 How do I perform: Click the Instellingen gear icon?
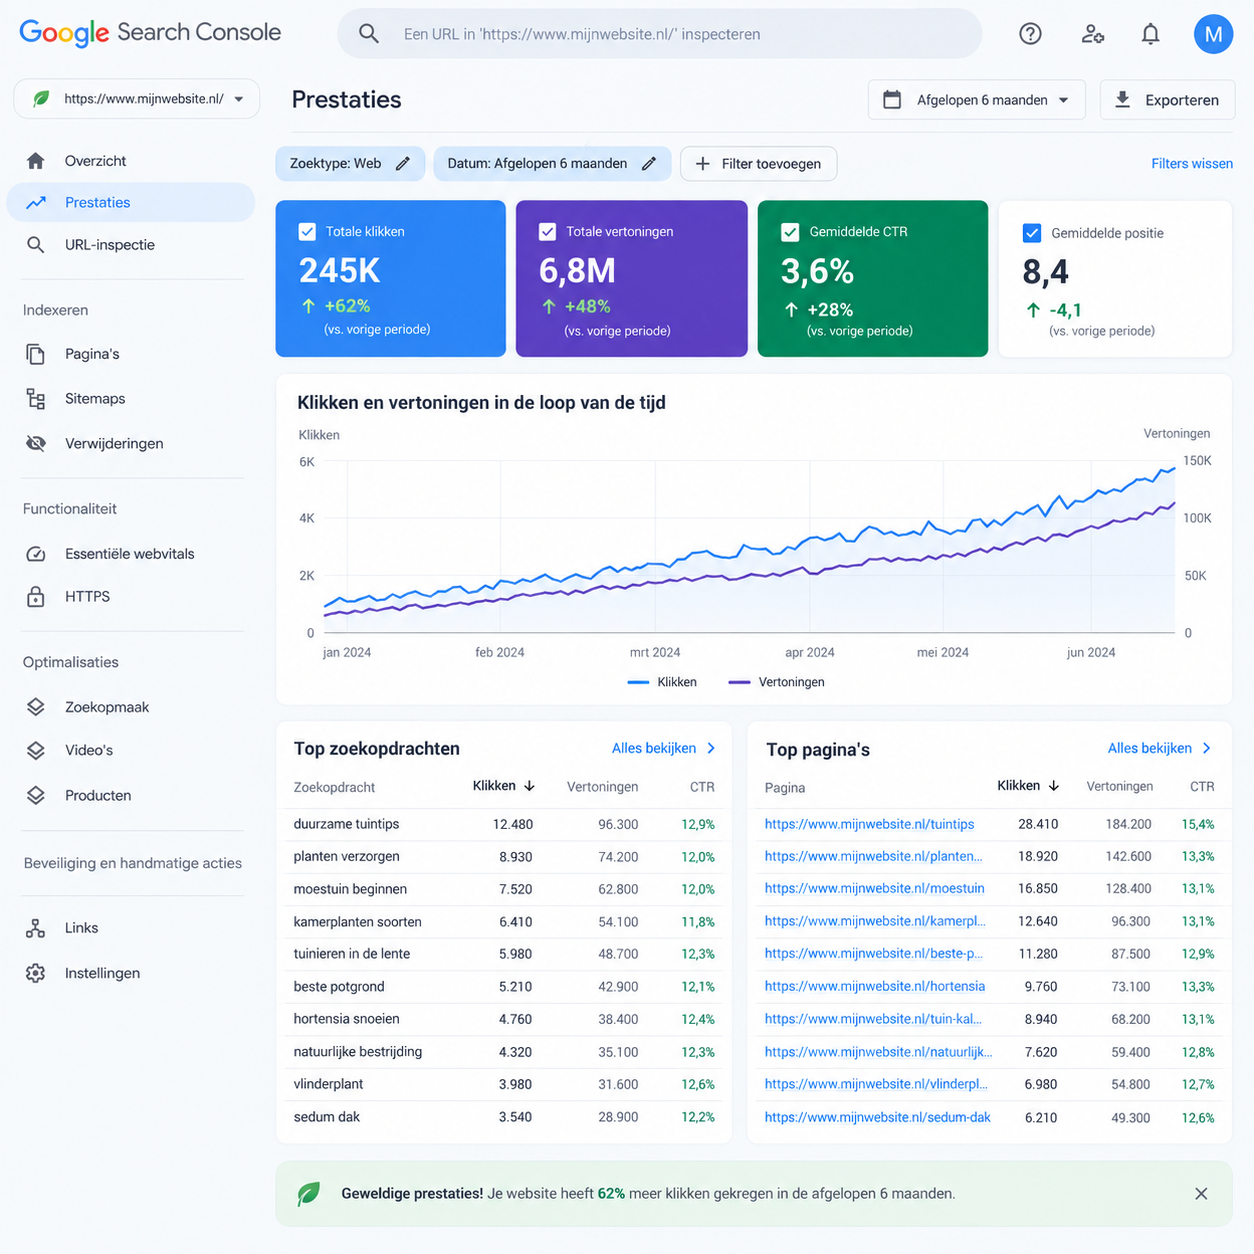(x=36, y=973)
